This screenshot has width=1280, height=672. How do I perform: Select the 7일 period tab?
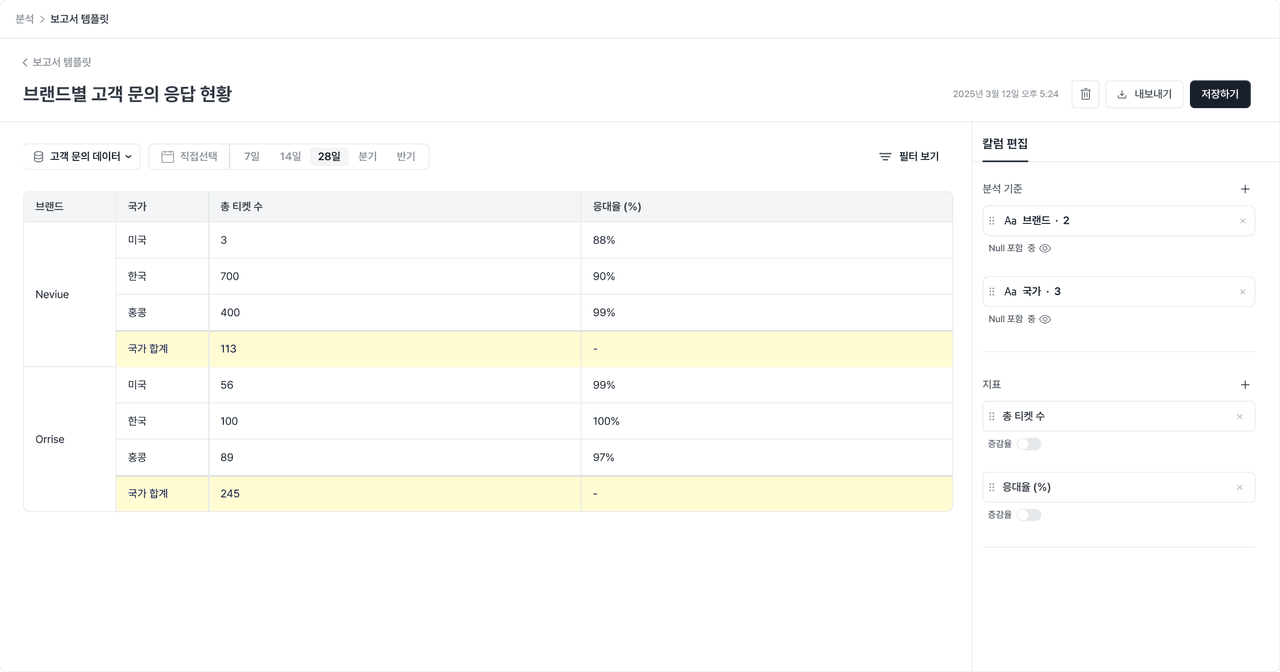point(252,157)
